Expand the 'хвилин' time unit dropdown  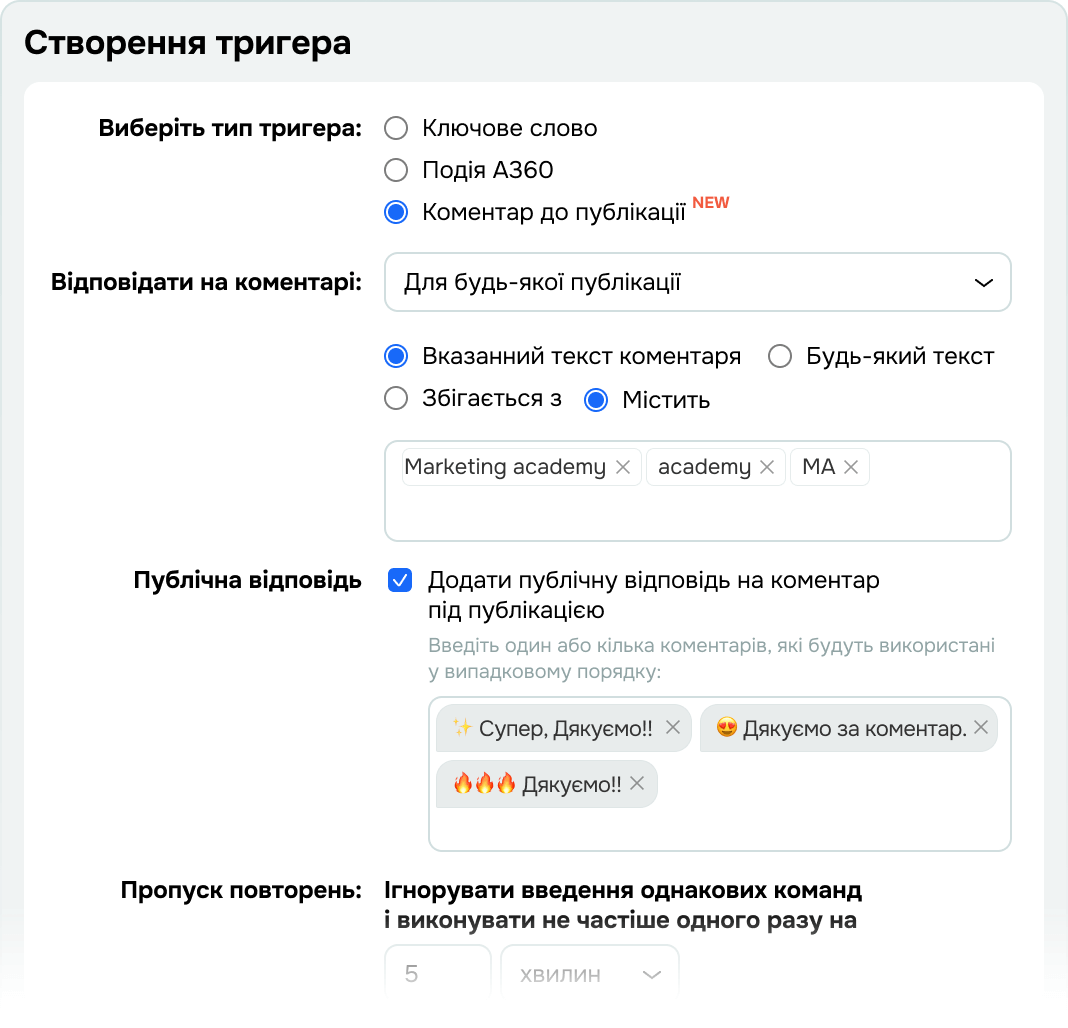[590, 974]
